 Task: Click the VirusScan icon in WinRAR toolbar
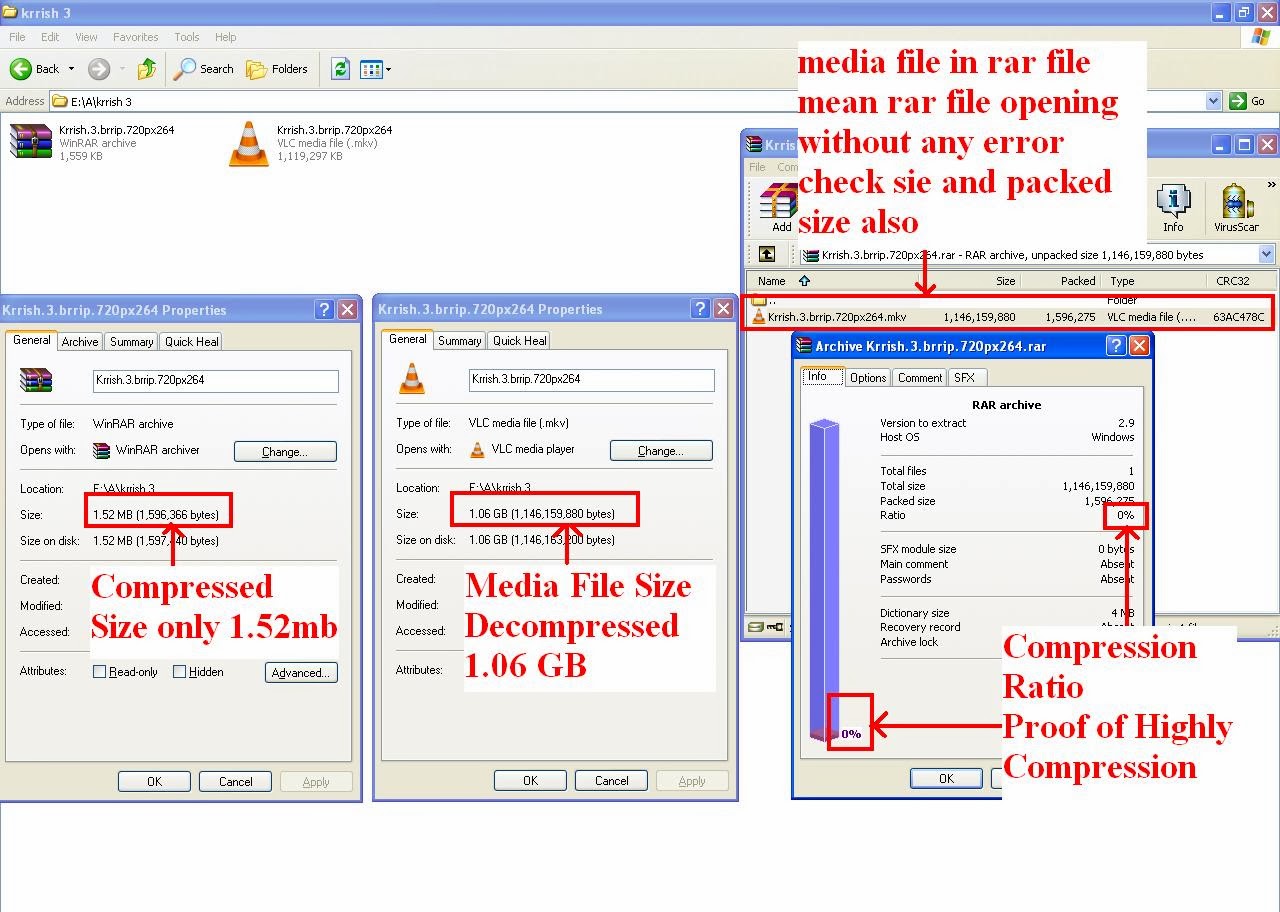[x=1236, y=207]
